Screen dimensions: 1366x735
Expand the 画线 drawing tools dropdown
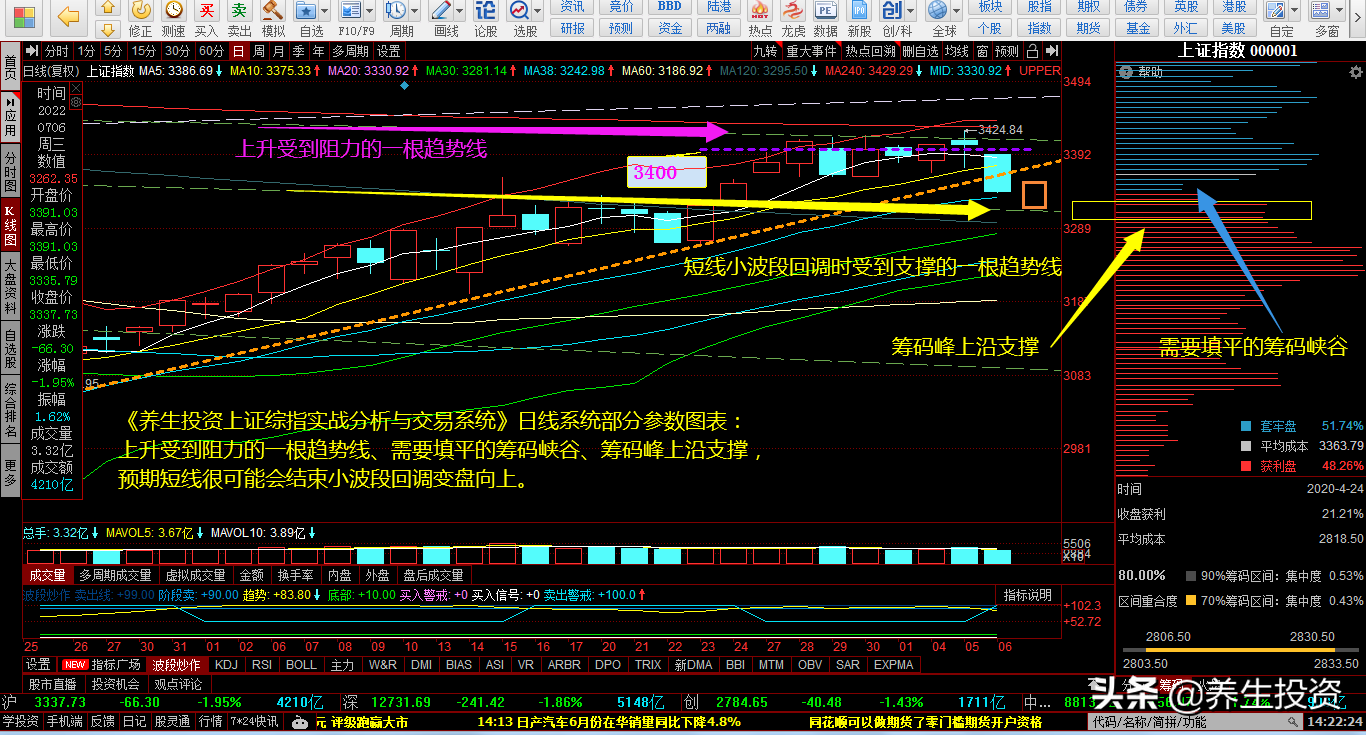pyautogui.click(x=460, y=11)
